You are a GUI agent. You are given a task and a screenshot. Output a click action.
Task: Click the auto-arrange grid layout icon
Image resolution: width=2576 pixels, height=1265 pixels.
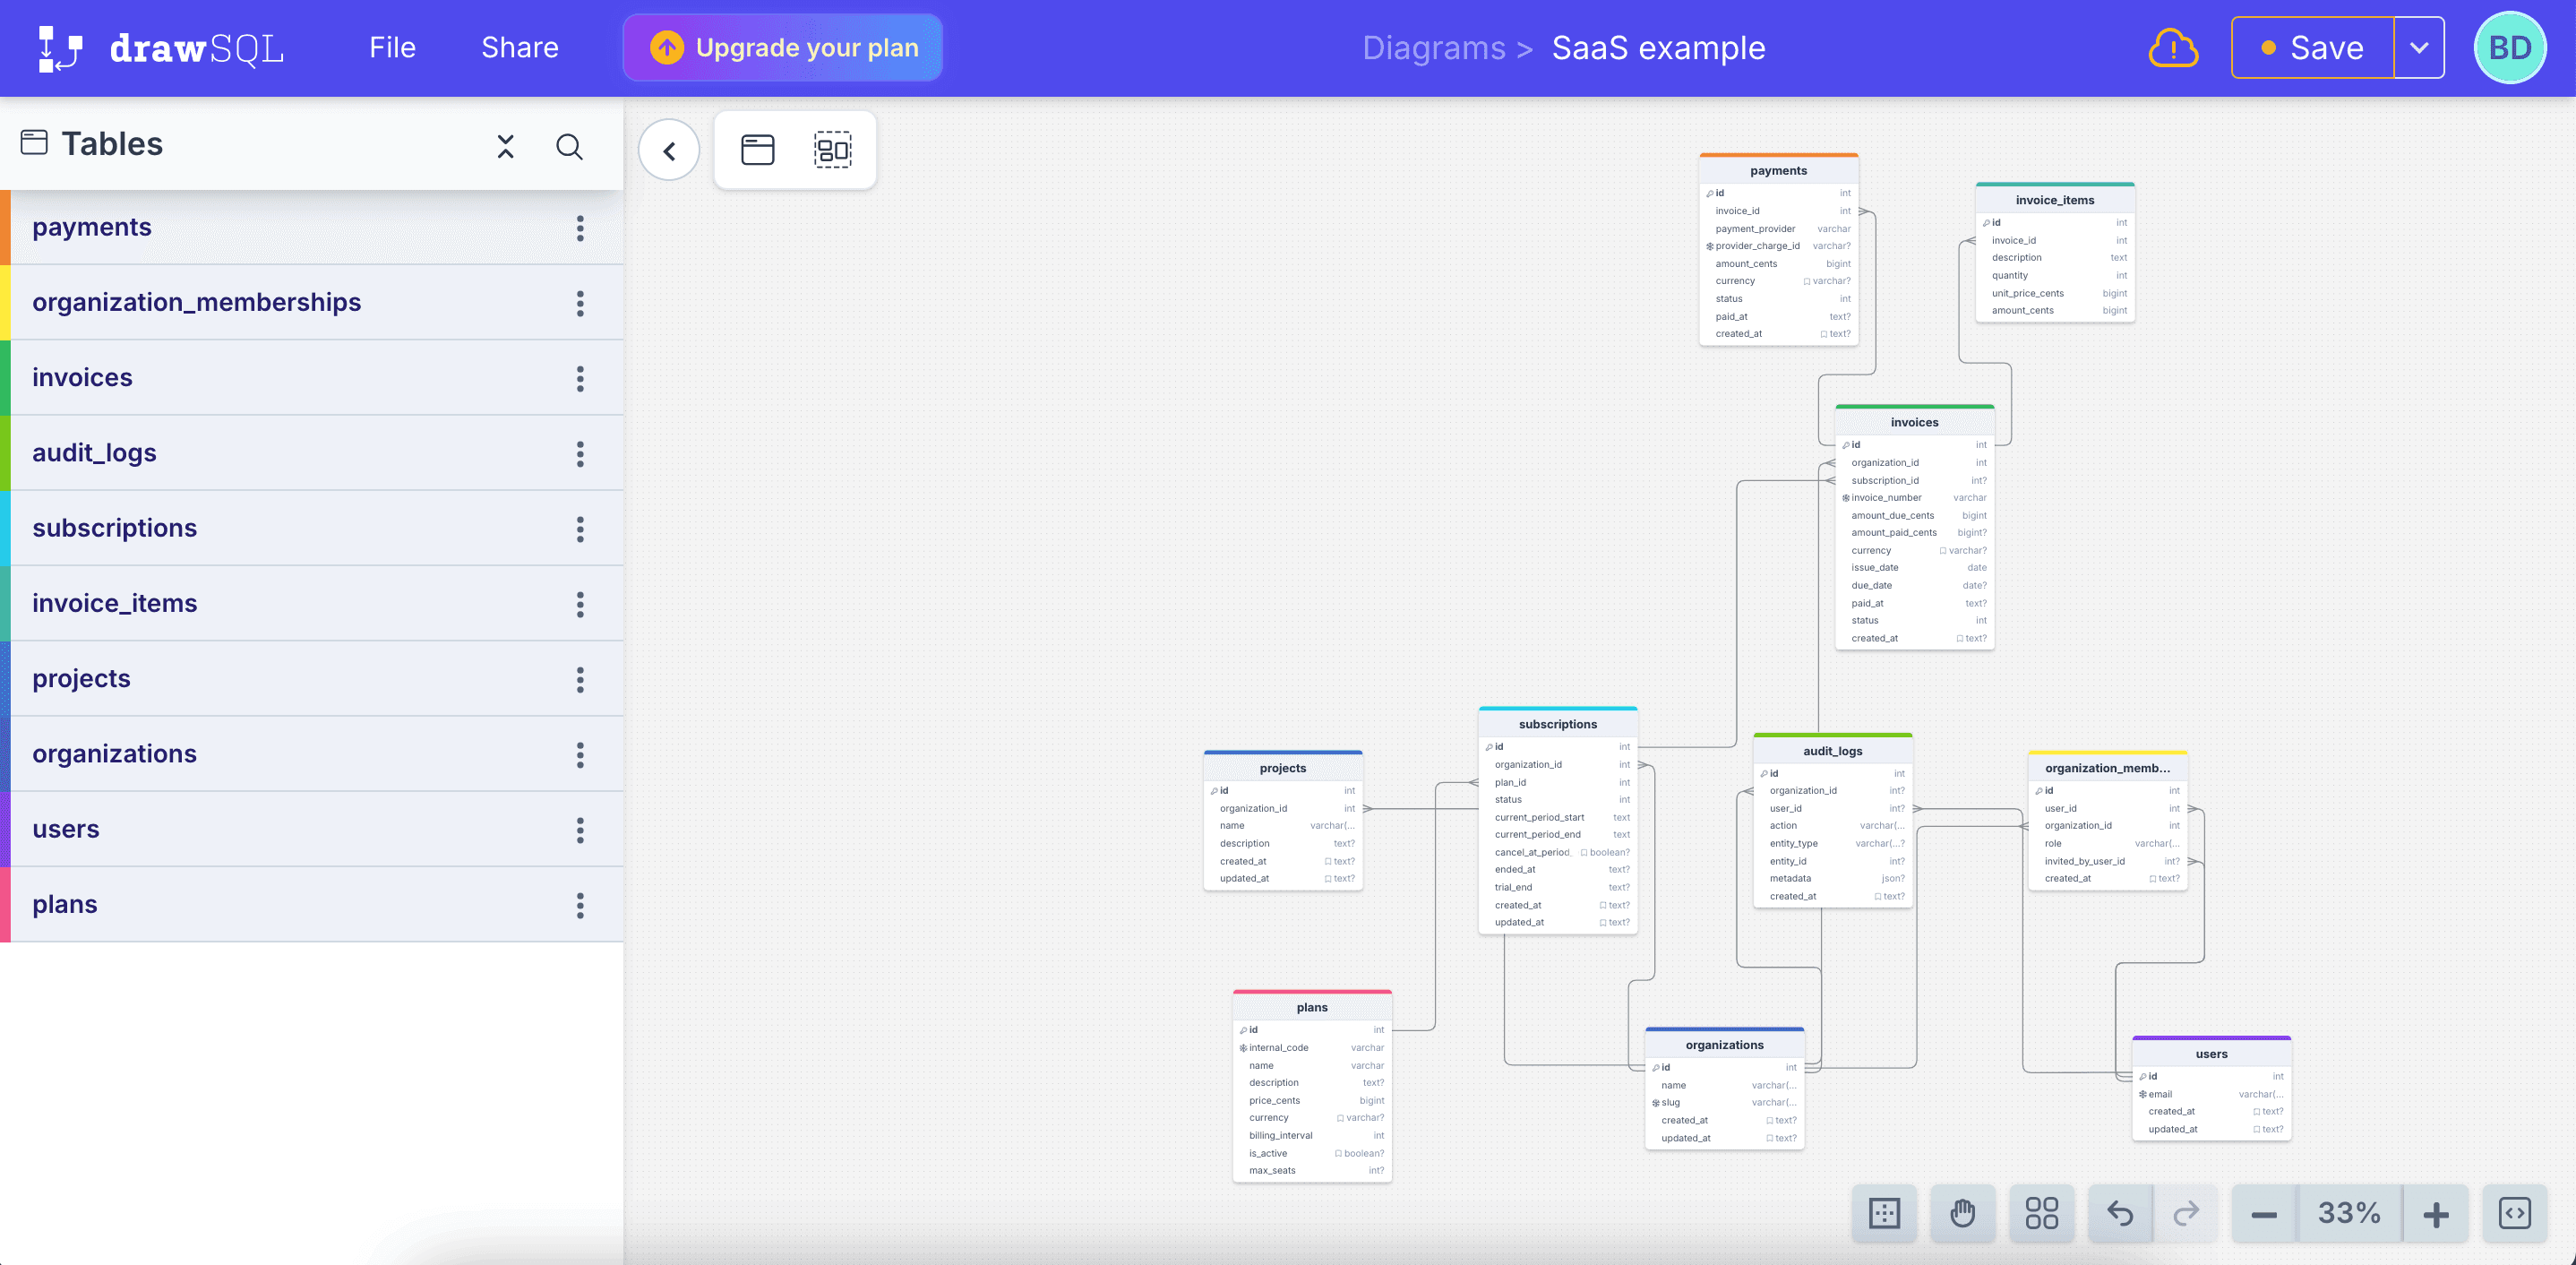(x=2041, y=1213)
